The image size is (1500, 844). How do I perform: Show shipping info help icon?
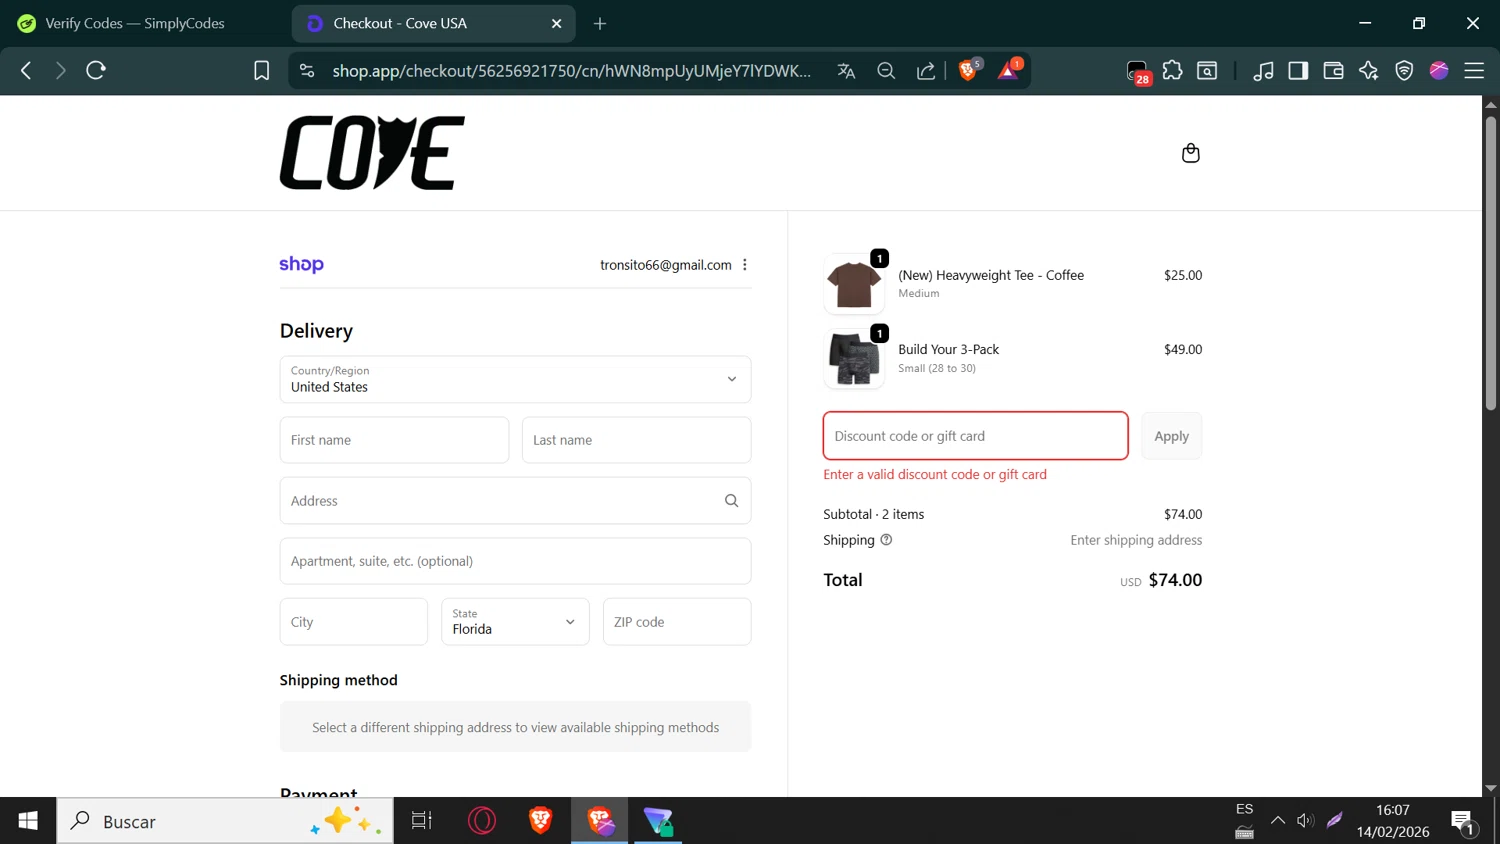(x=886, y=540)
